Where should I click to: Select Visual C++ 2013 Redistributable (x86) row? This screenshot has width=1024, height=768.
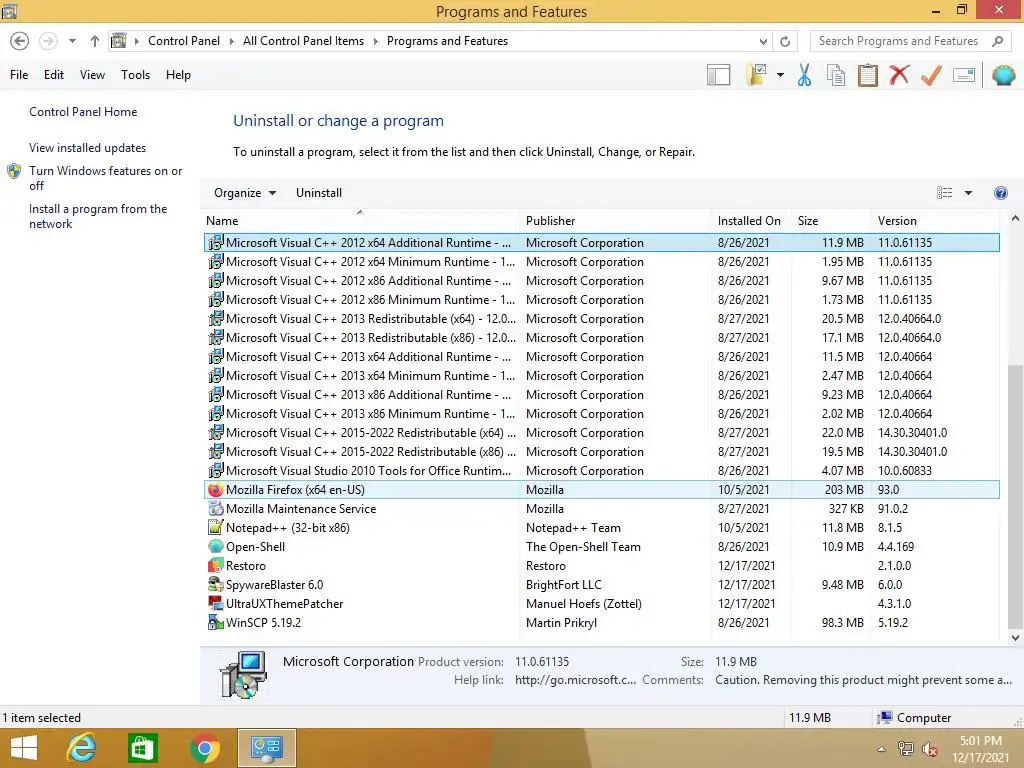(x=602, y=338)
